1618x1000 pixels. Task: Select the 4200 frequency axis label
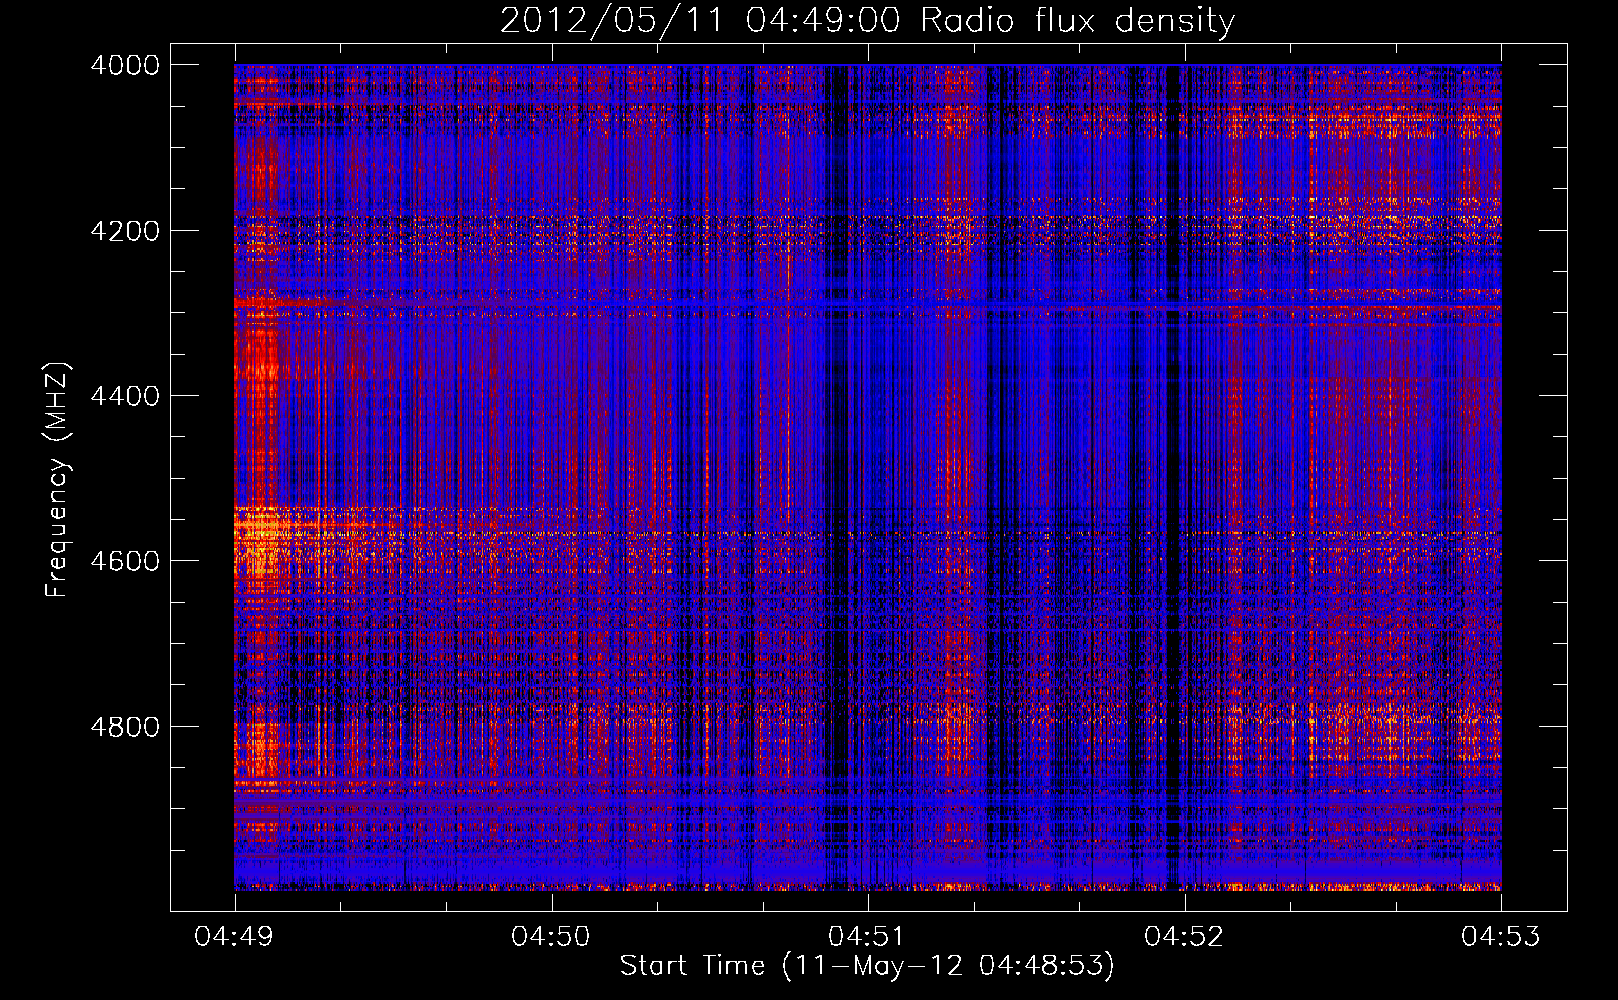tap(125, 231)
